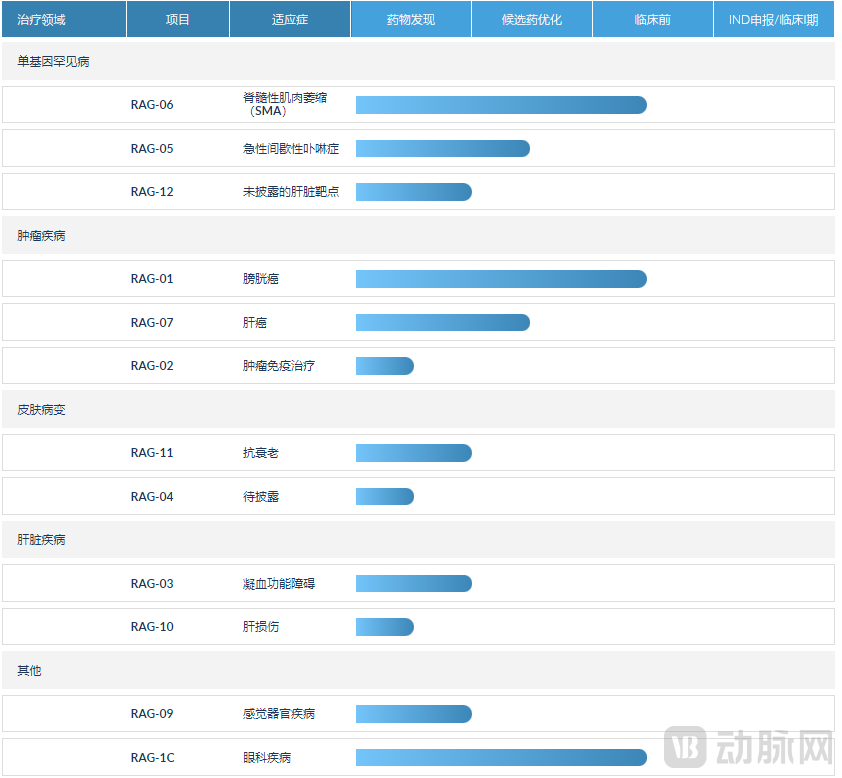Click the 膀胱癌 pipeline progress bar
Viewport: 842px width, 778px height.
[501, 279]
